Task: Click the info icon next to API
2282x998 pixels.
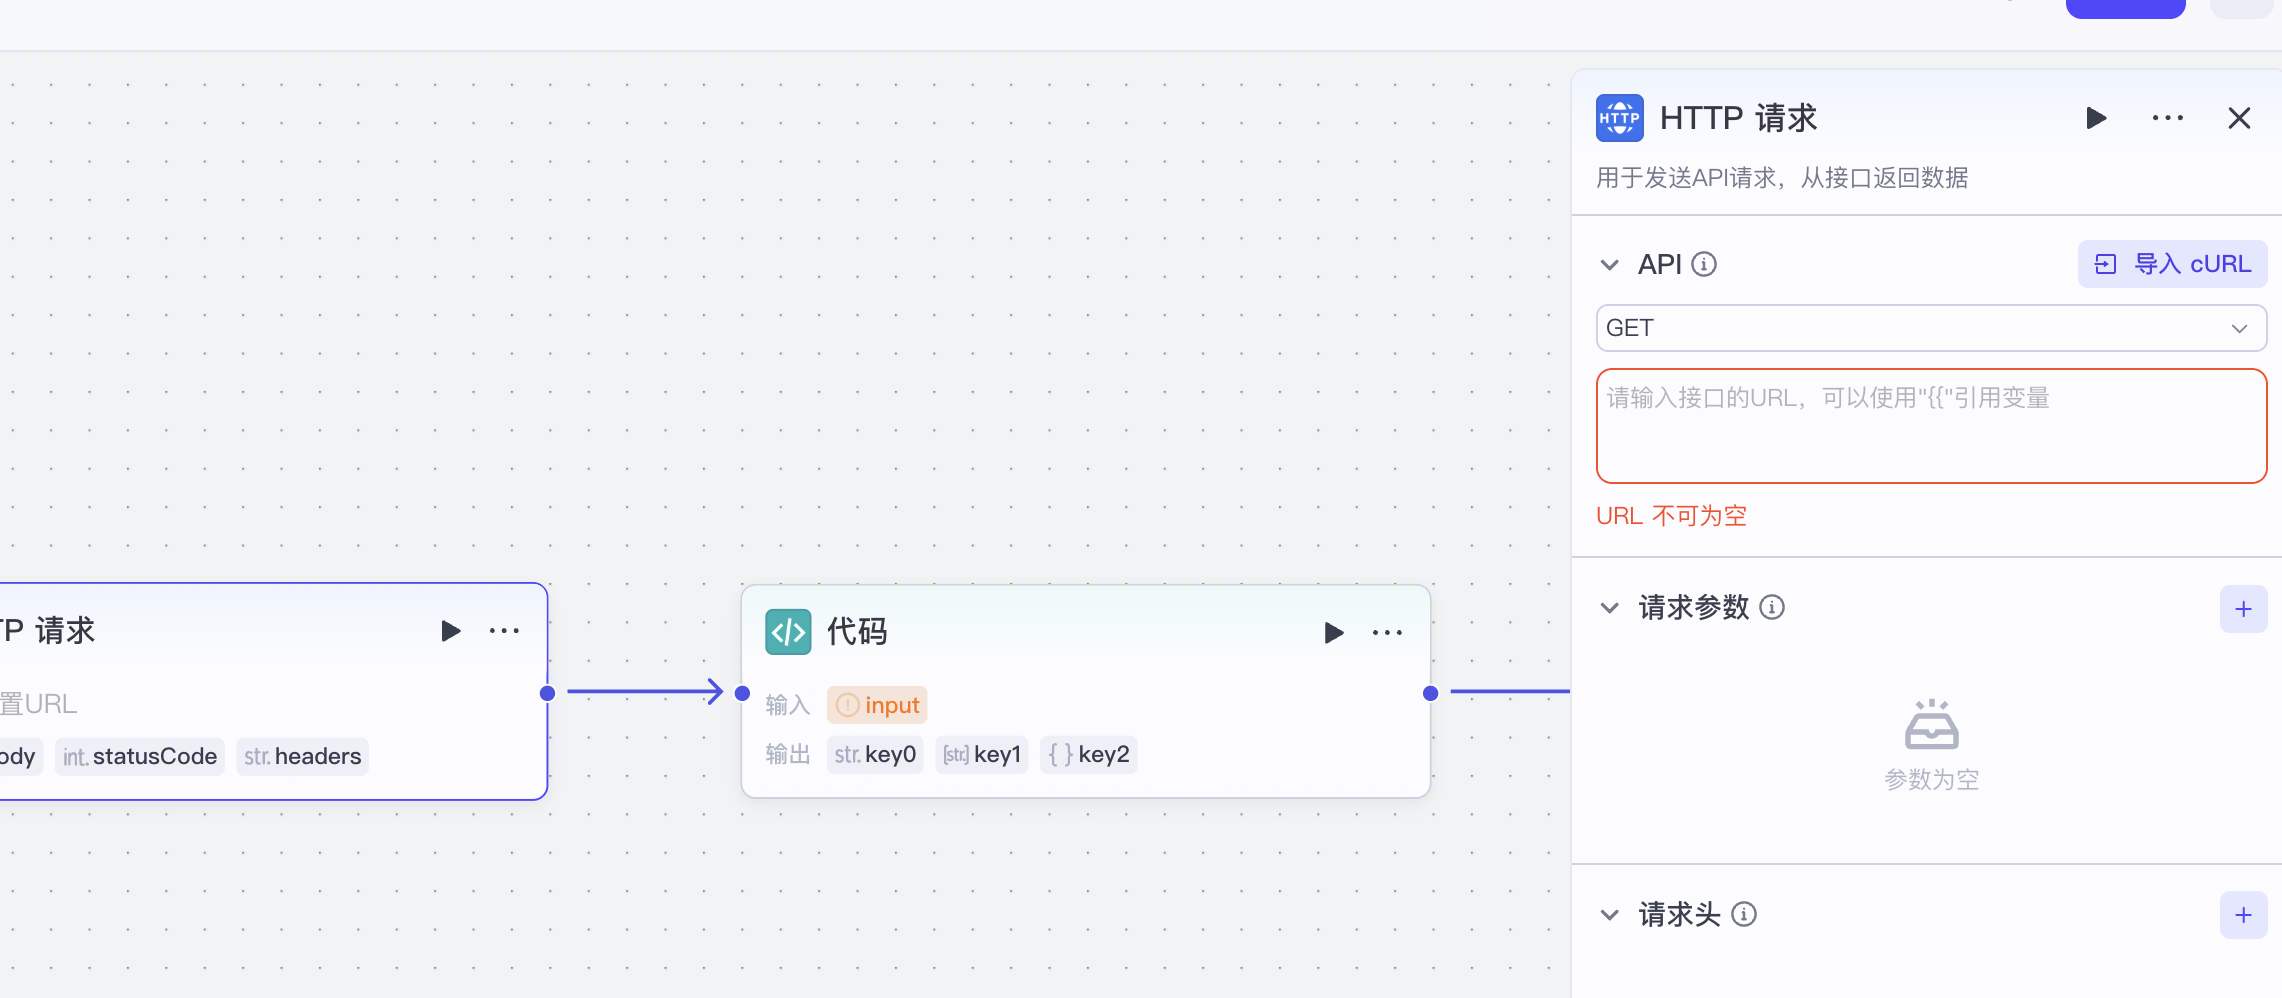Action: (x=1704, y=264)
